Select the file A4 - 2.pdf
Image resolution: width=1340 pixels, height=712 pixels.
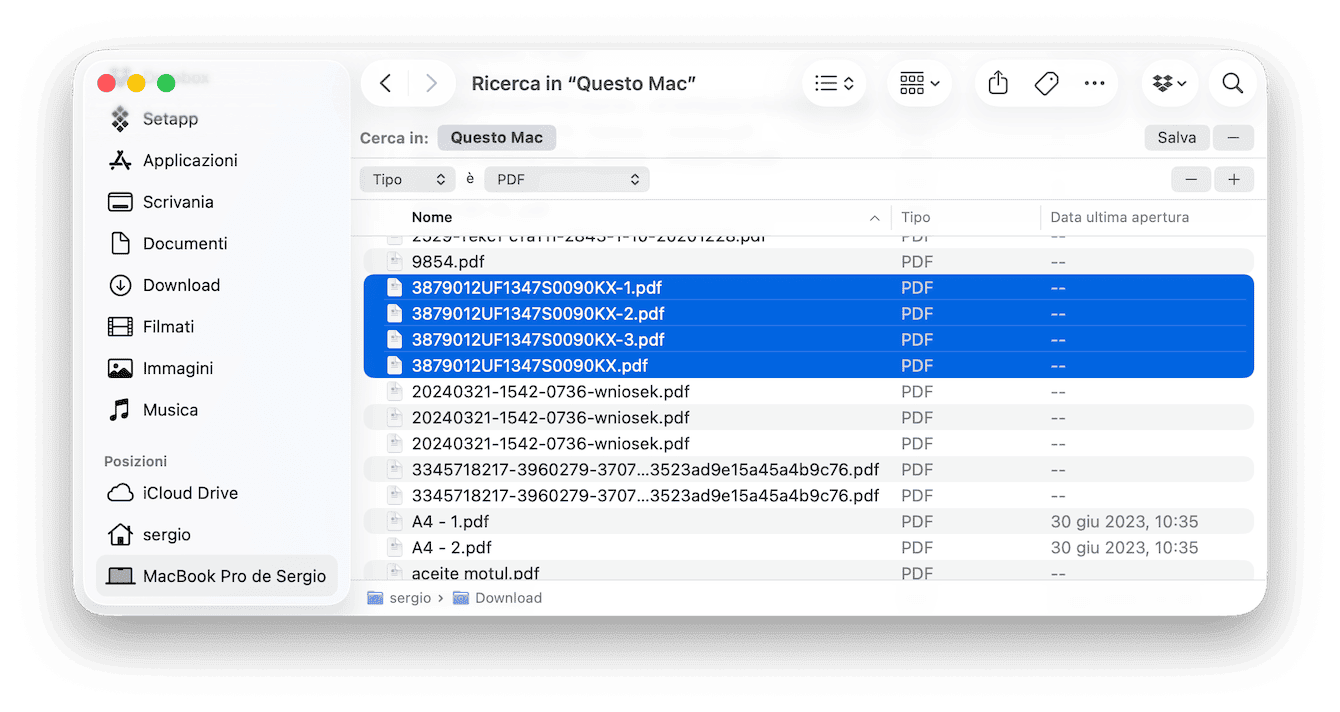808,548
